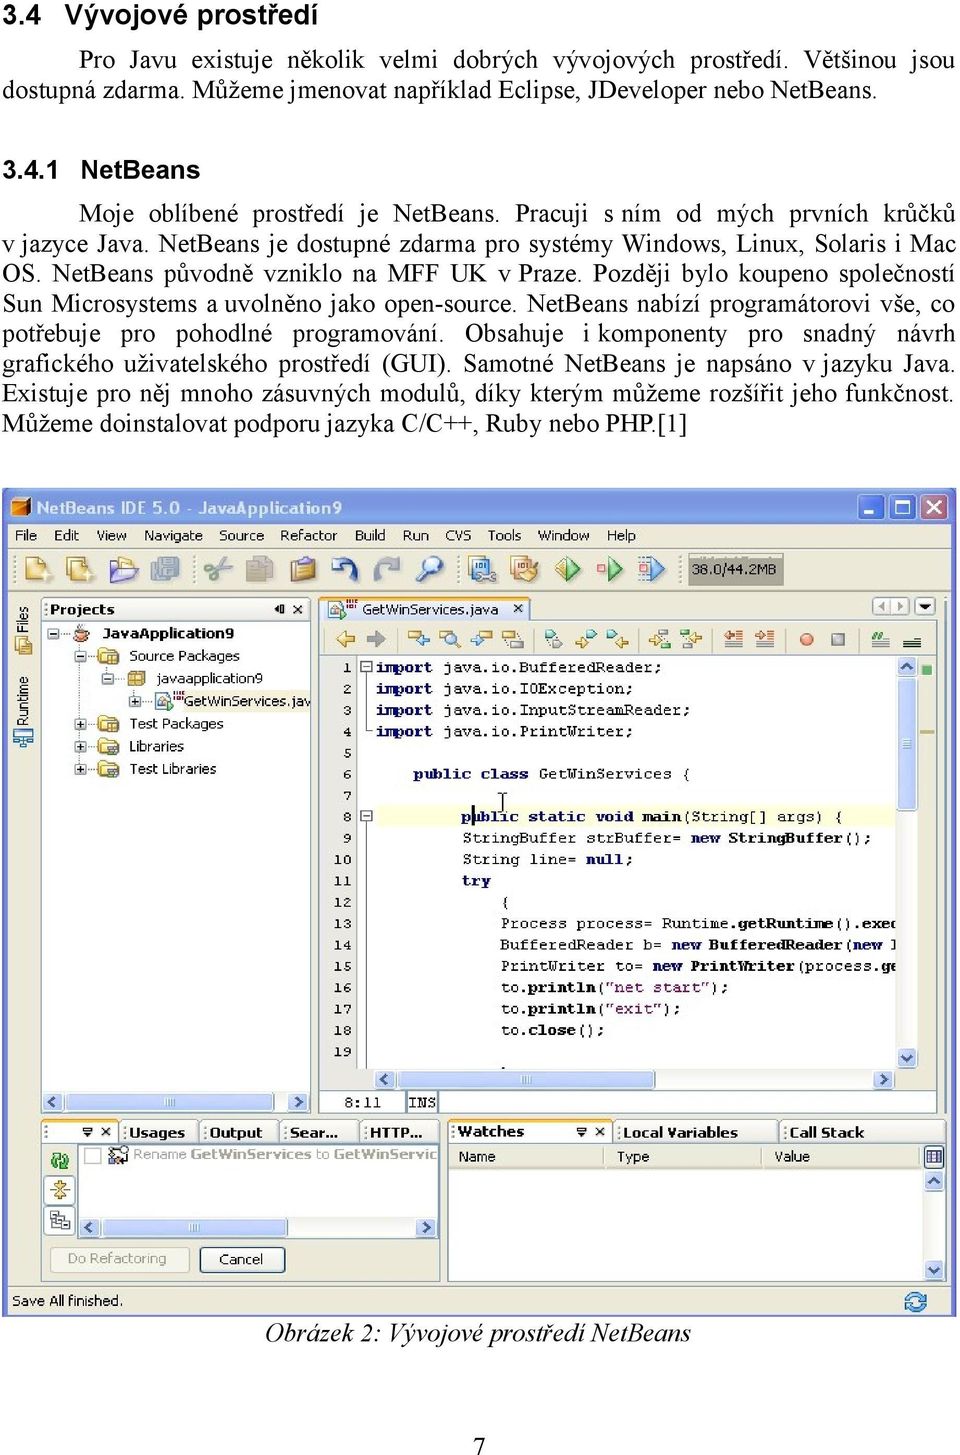
Task: Click the editor Forward arrow icon
Action: point(376,639)
